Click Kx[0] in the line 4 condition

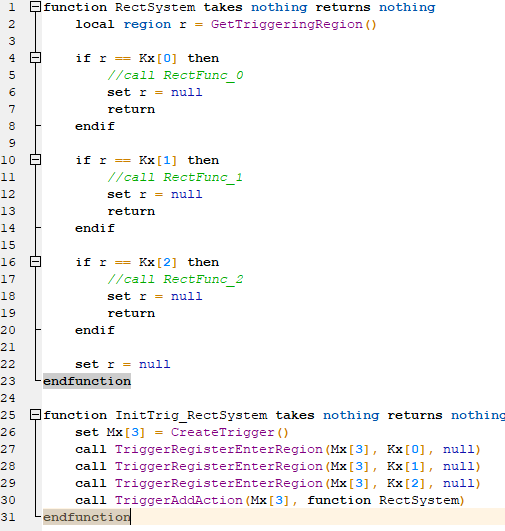point(158,58)
